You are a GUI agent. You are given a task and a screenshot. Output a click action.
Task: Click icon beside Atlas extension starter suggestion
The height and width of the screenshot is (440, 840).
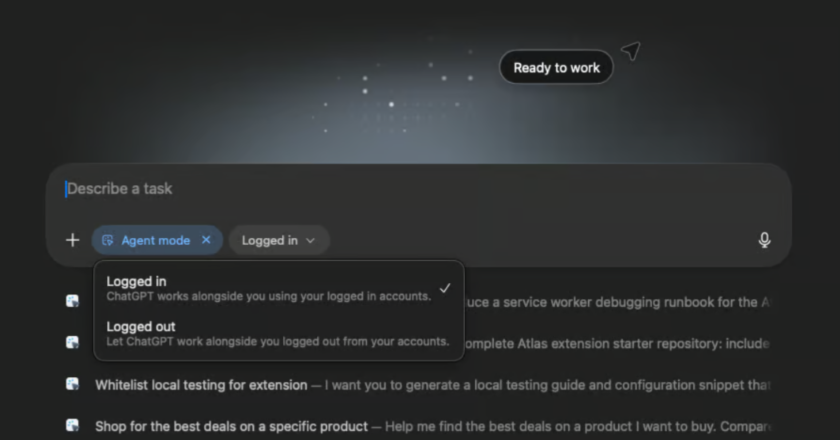[72, 342]
